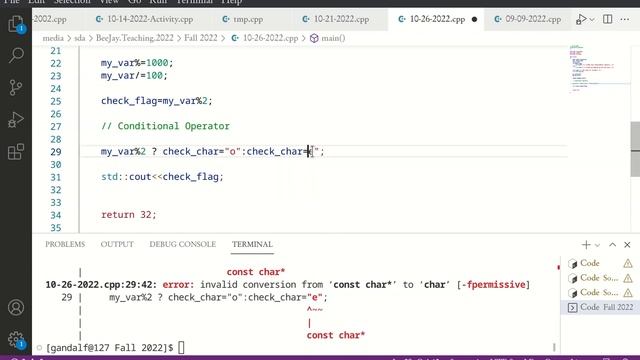The image size is (640, 360).
Task: Click 'sda' in the breadcrumb
Action: click(80, 38)
